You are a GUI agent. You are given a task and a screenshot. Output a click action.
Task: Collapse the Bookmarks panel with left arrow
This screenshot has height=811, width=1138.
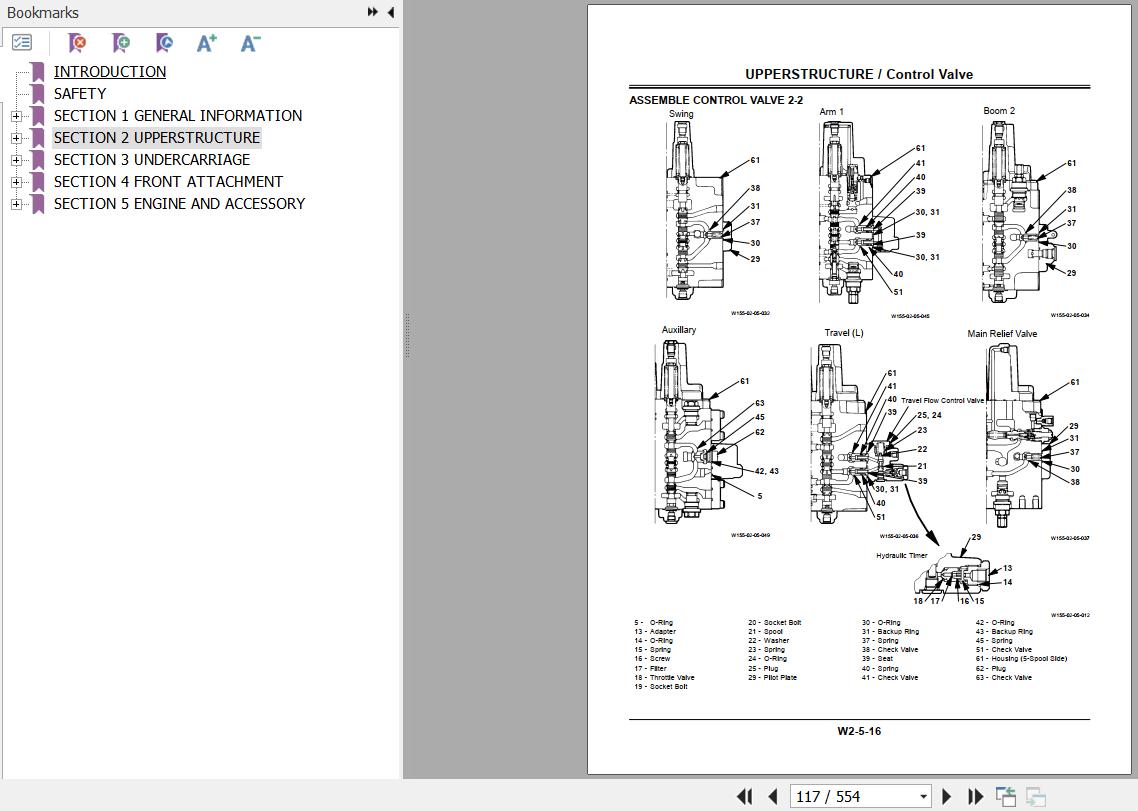390,12
